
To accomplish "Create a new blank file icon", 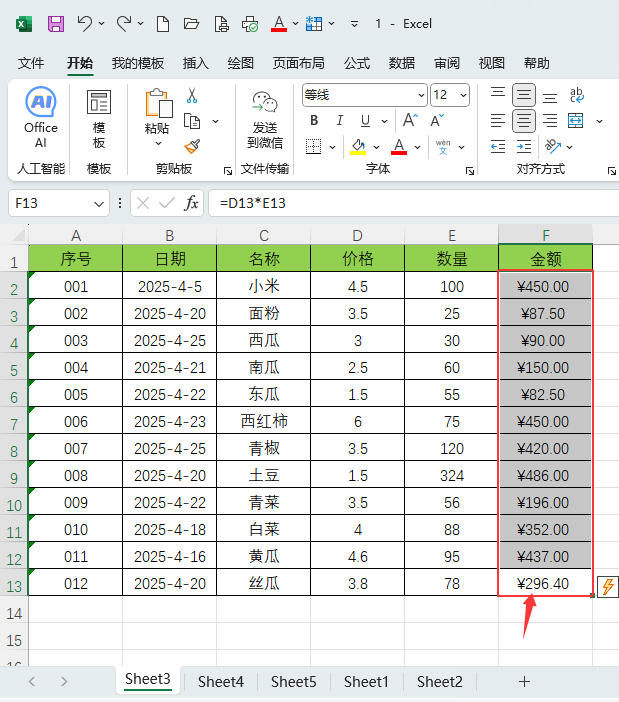I will pyautogui.click(x=163, y=24).
